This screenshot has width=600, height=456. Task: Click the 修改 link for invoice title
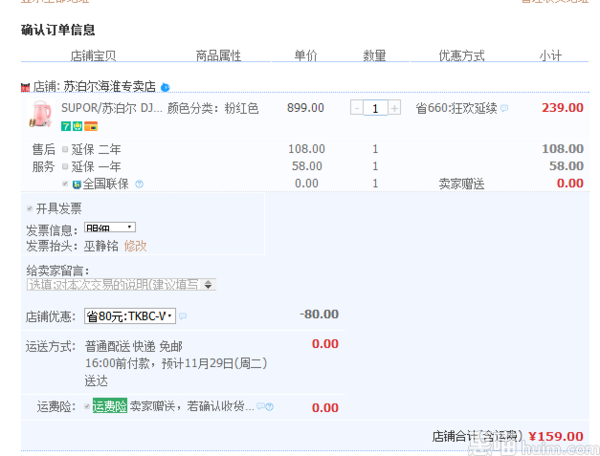135,245
